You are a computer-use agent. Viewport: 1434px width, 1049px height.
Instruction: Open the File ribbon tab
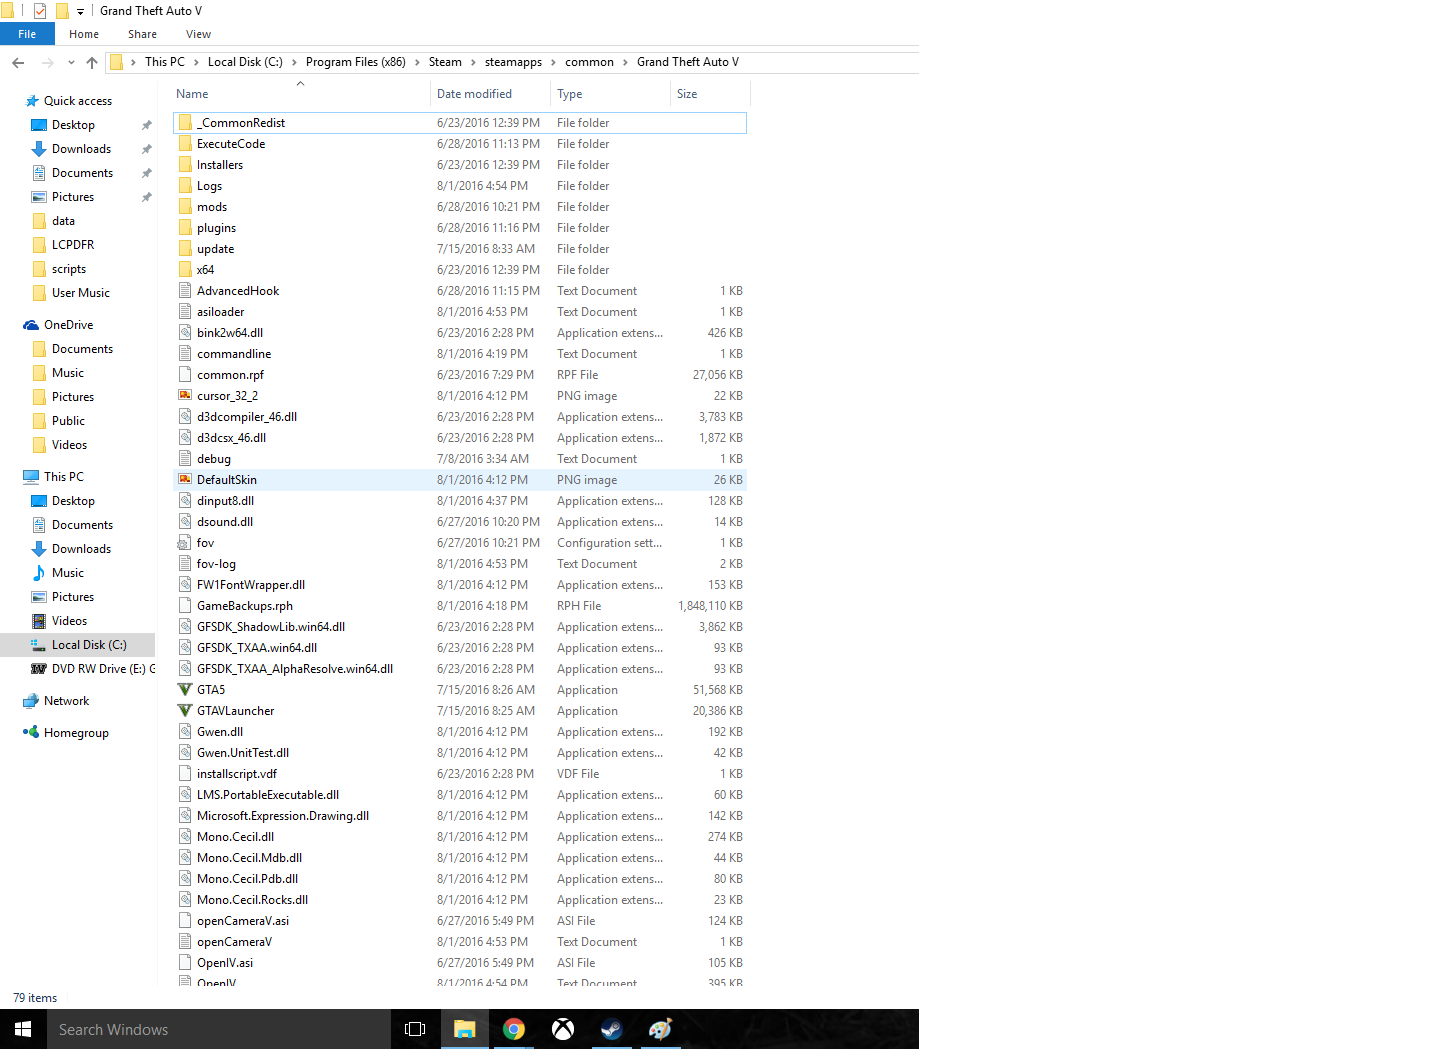27,34
